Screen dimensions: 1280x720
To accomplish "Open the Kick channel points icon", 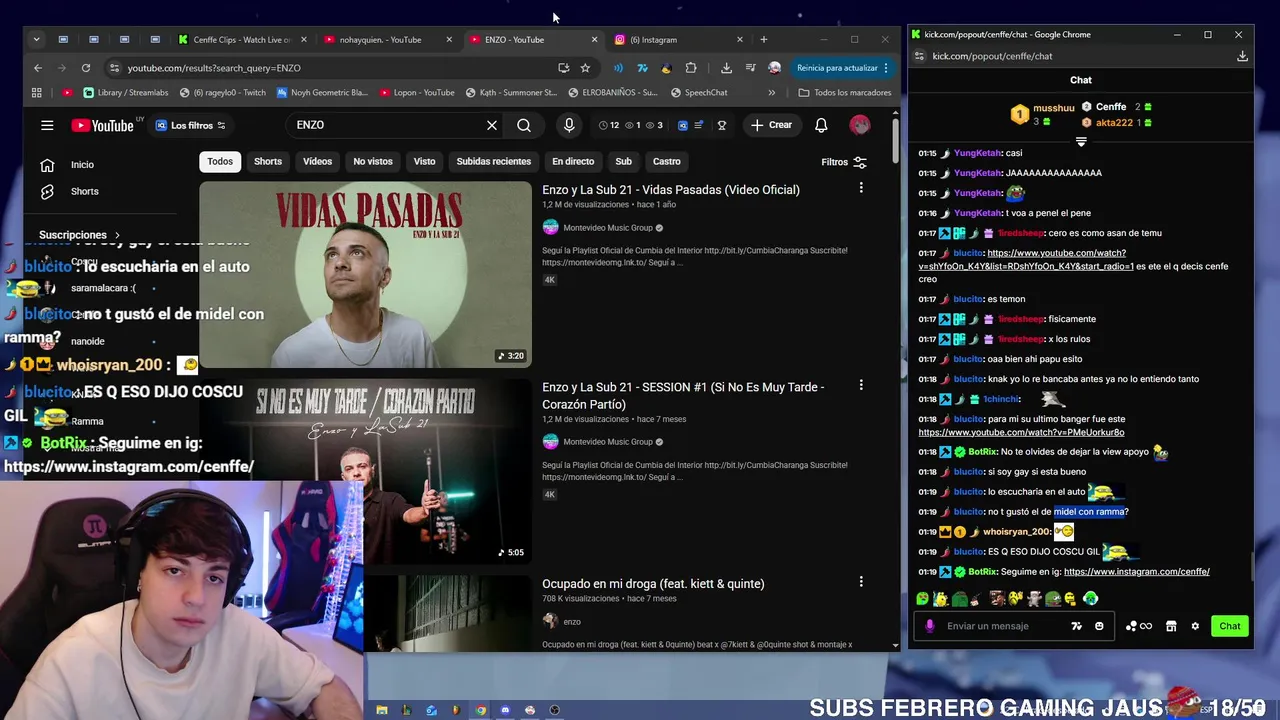I will coord(1138,626).
